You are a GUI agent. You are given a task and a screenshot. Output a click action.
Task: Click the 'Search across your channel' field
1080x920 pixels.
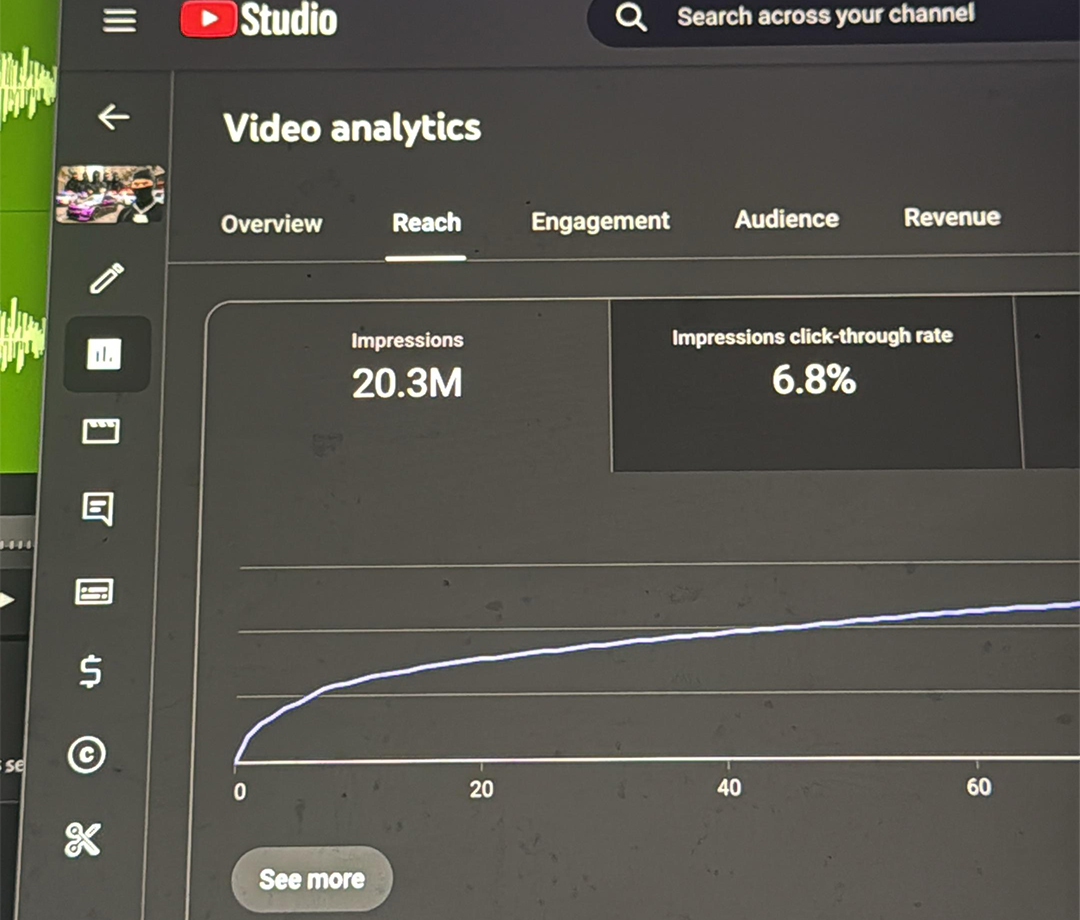[x=825, y=17]
